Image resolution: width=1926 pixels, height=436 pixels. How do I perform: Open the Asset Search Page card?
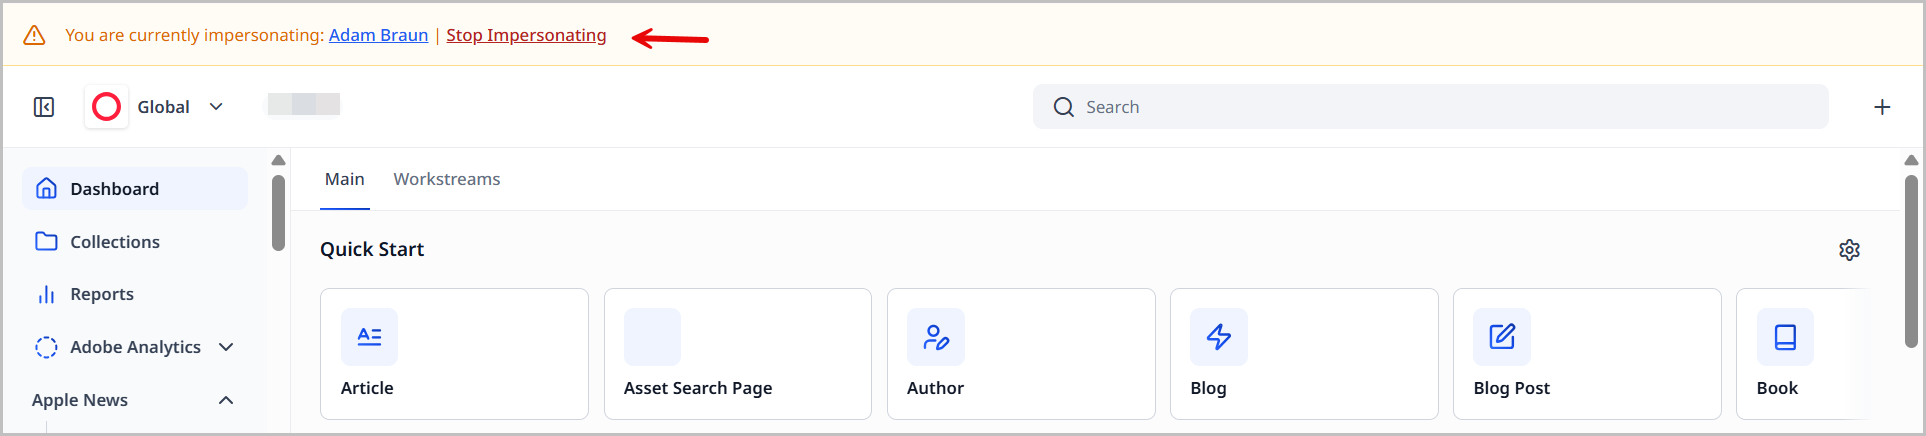click(737, 354)
